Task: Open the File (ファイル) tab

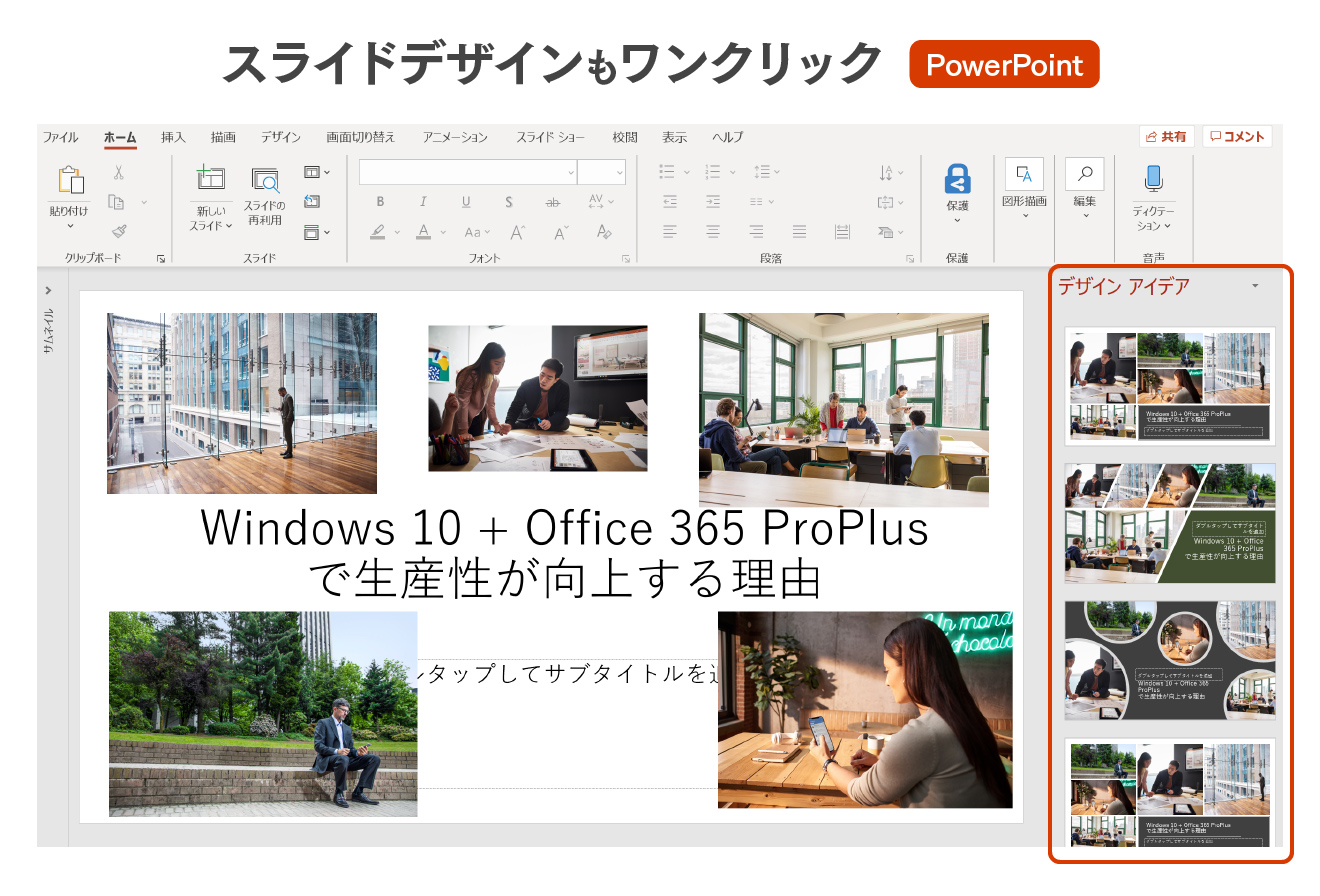Action: [x=61, y=137]
